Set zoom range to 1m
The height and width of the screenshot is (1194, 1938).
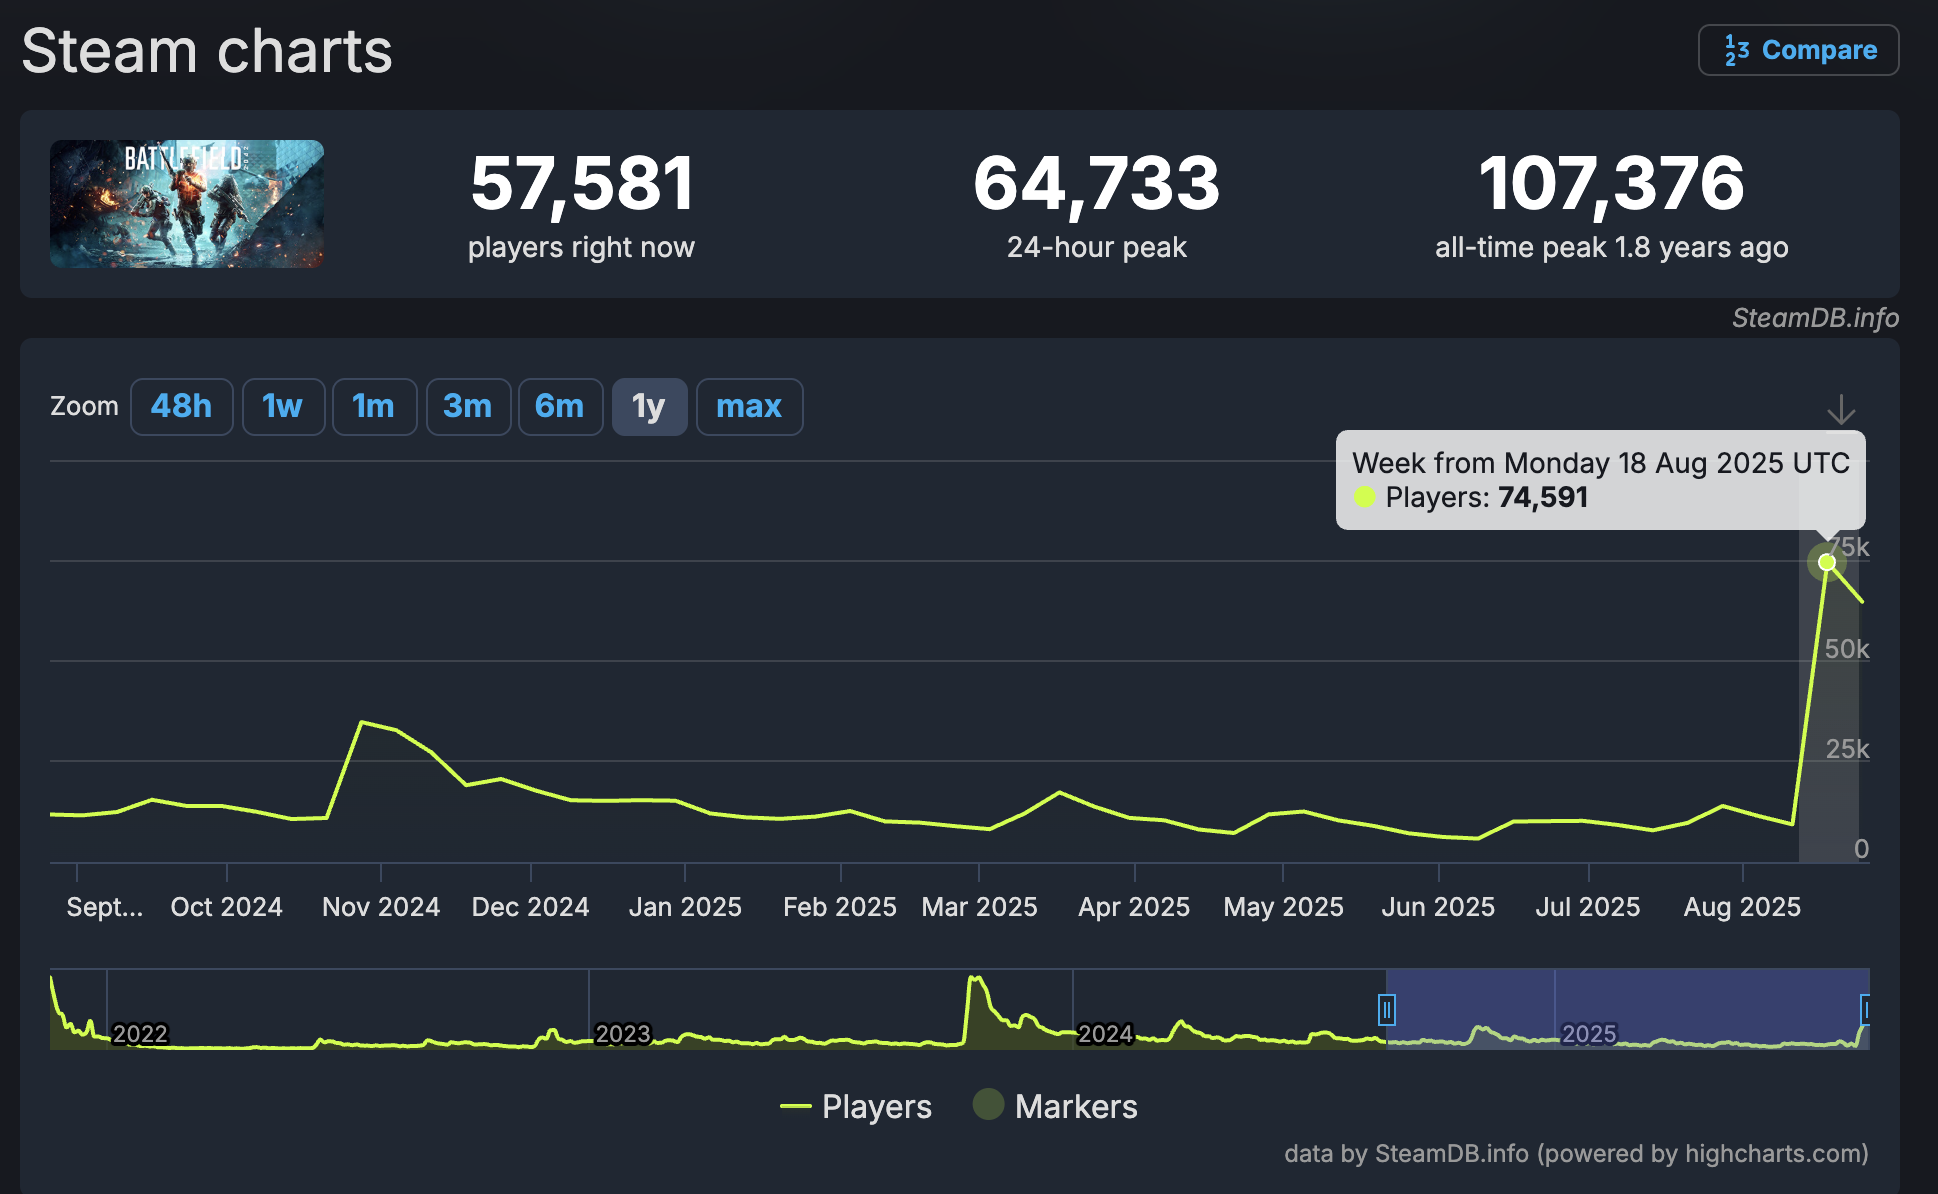pyautogui.click(x=374, y=406)
